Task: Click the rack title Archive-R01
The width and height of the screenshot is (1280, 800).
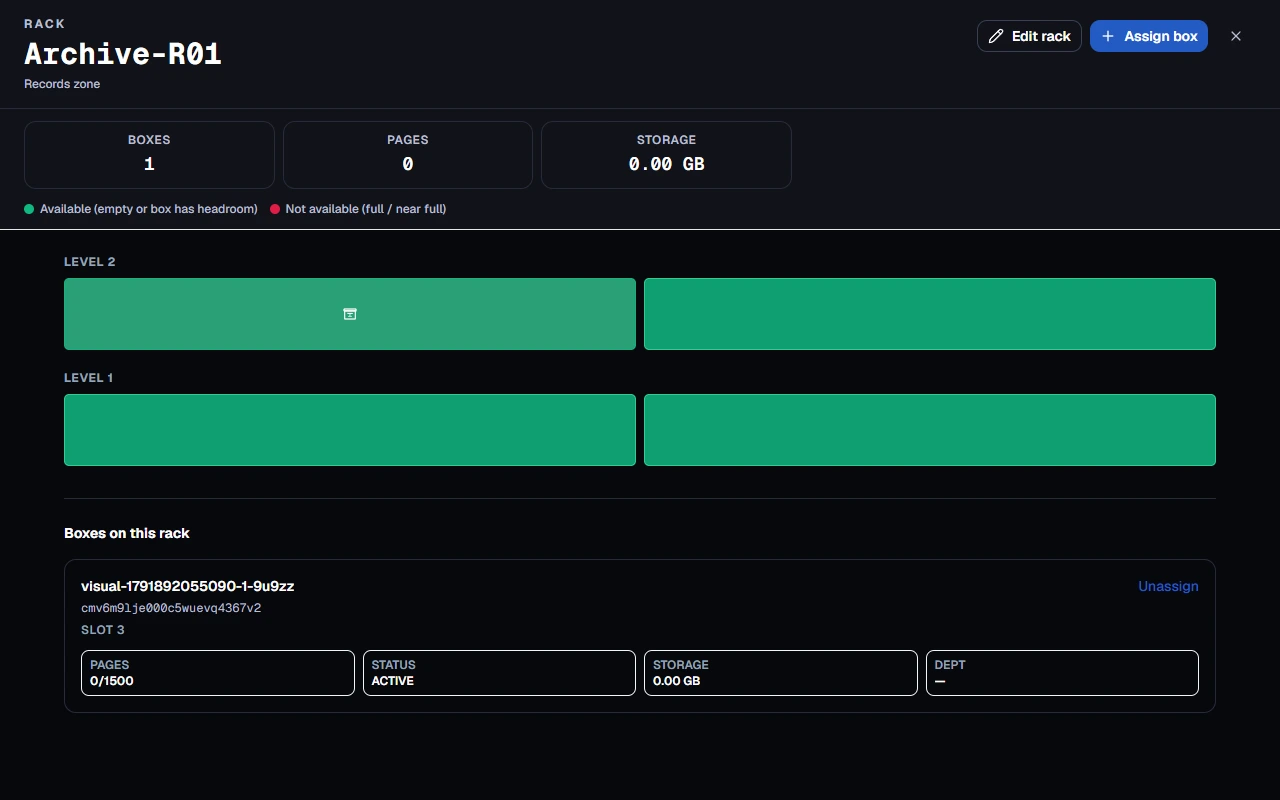Action: [x=123, y=54]
